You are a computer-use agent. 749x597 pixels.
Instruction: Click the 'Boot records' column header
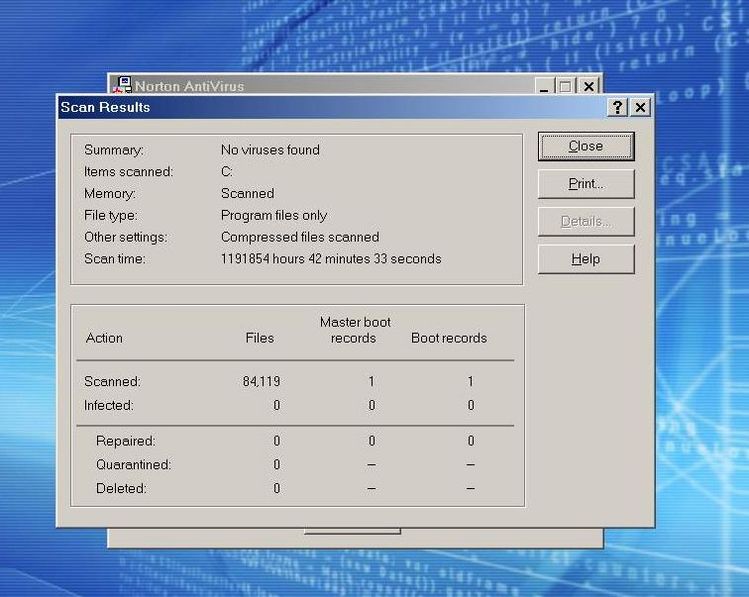[449, 338]
